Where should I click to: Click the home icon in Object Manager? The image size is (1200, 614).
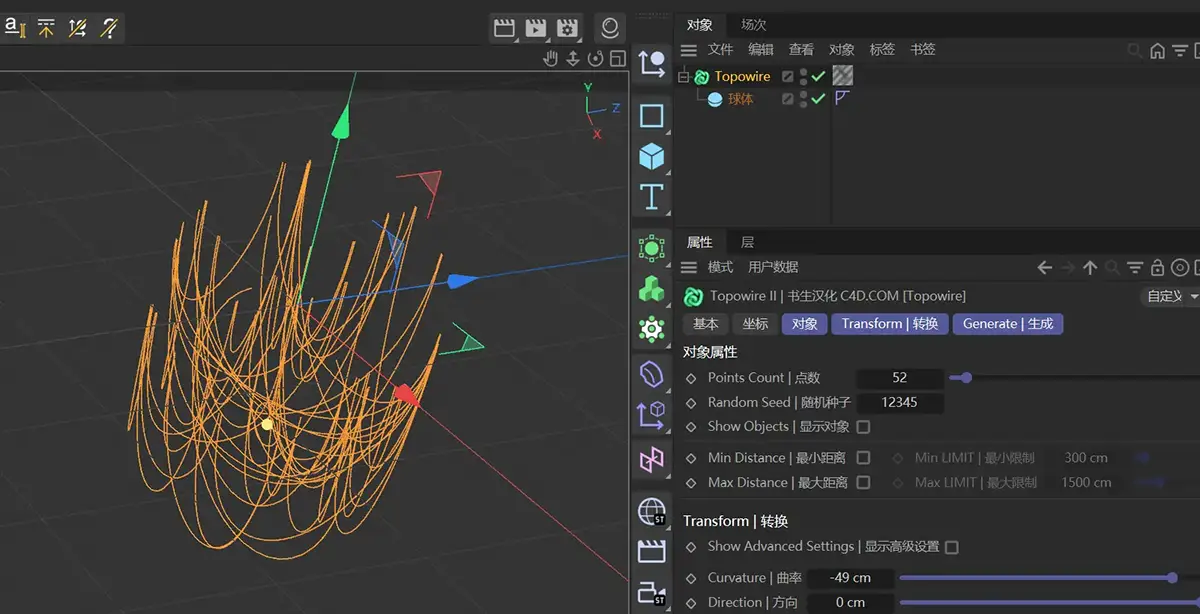click(1157, 50)
